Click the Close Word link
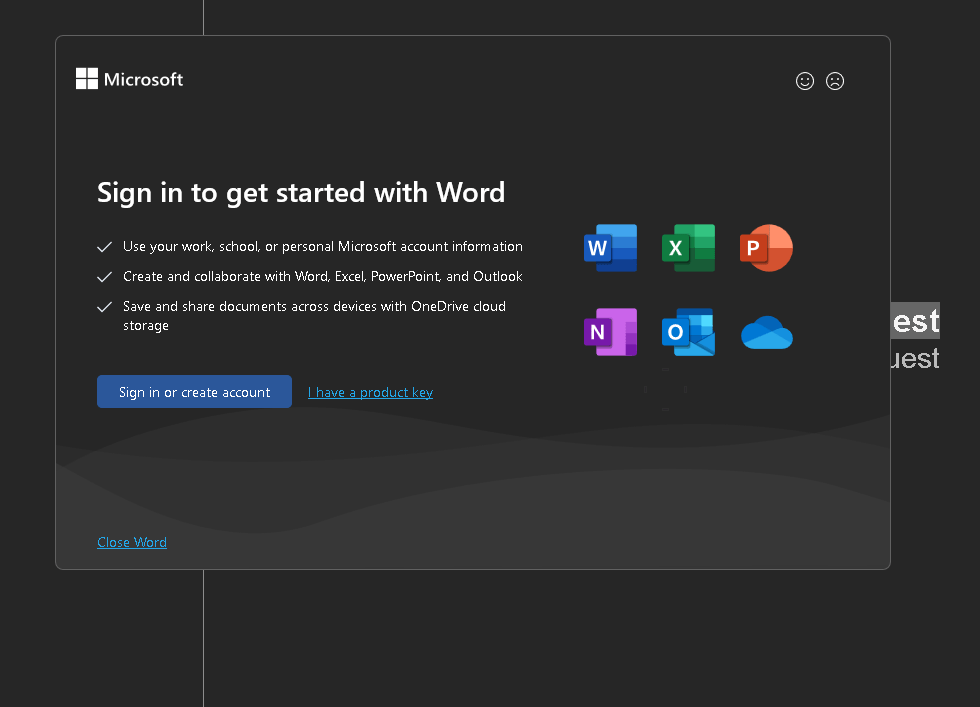 tap(132, 542)
